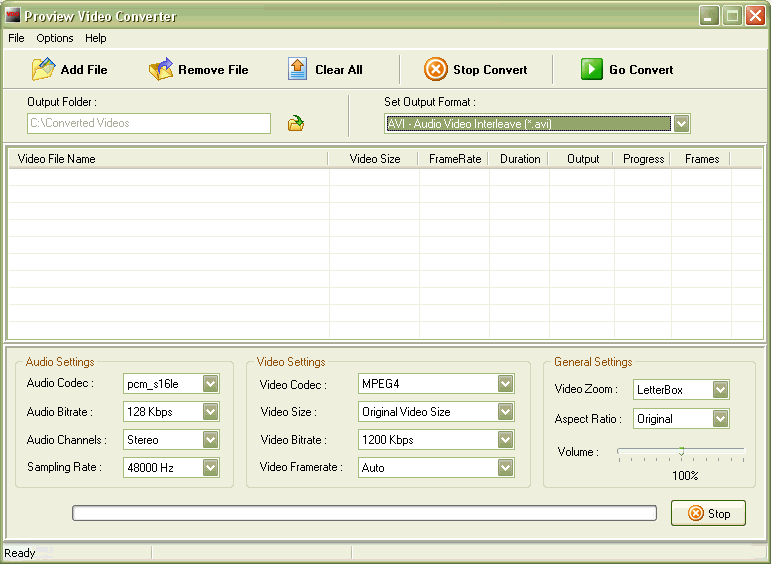
Task: Open the File menu
Action: point(16,38)
